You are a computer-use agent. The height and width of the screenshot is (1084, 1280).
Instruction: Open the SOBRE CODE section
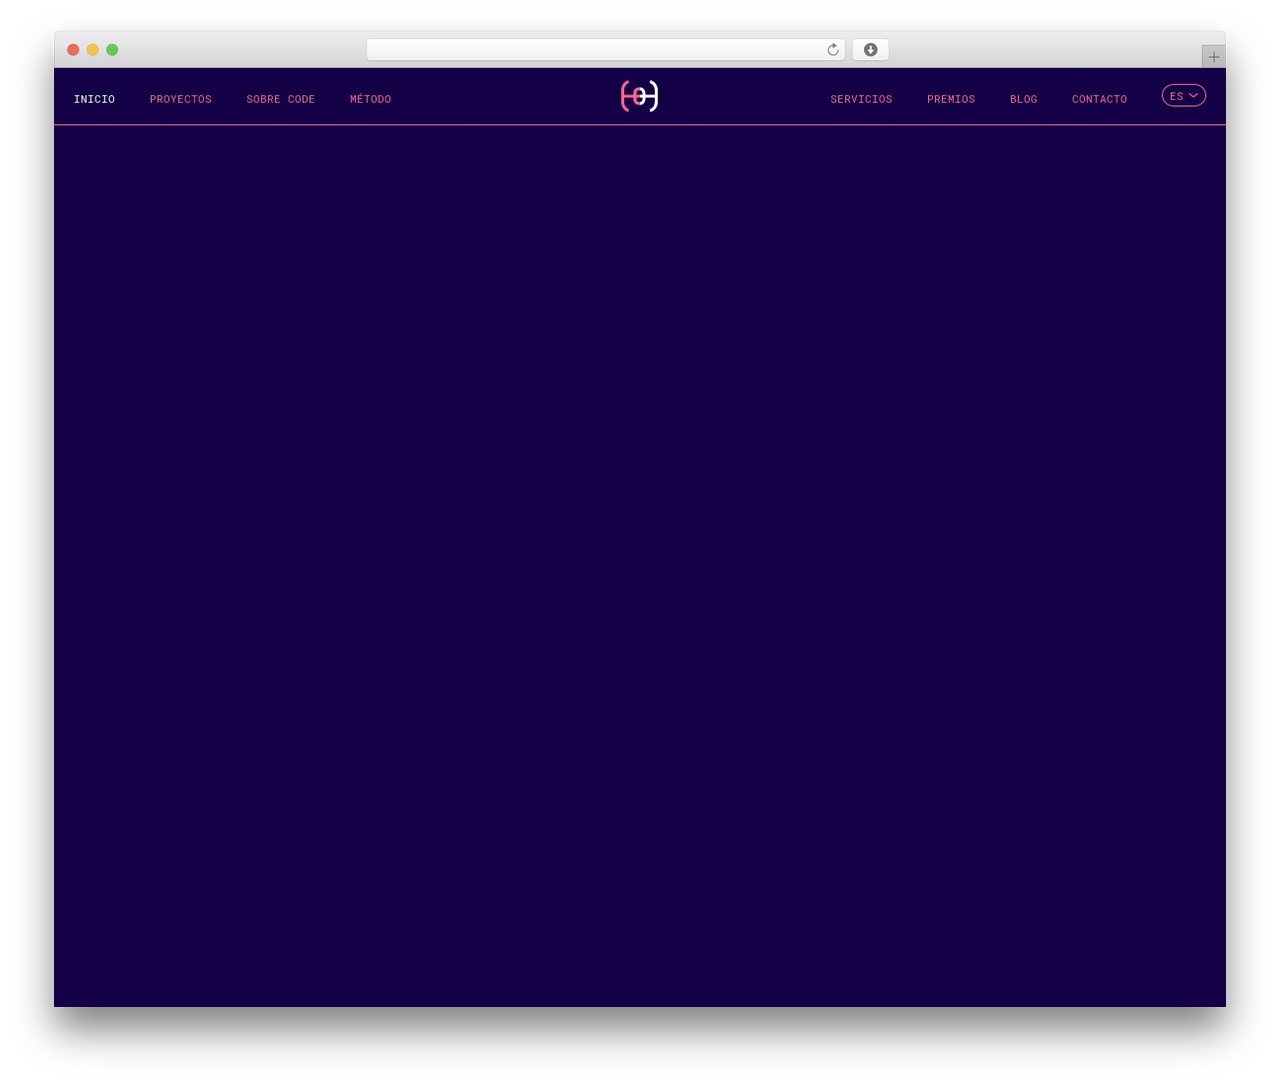(x=281, y=99)
